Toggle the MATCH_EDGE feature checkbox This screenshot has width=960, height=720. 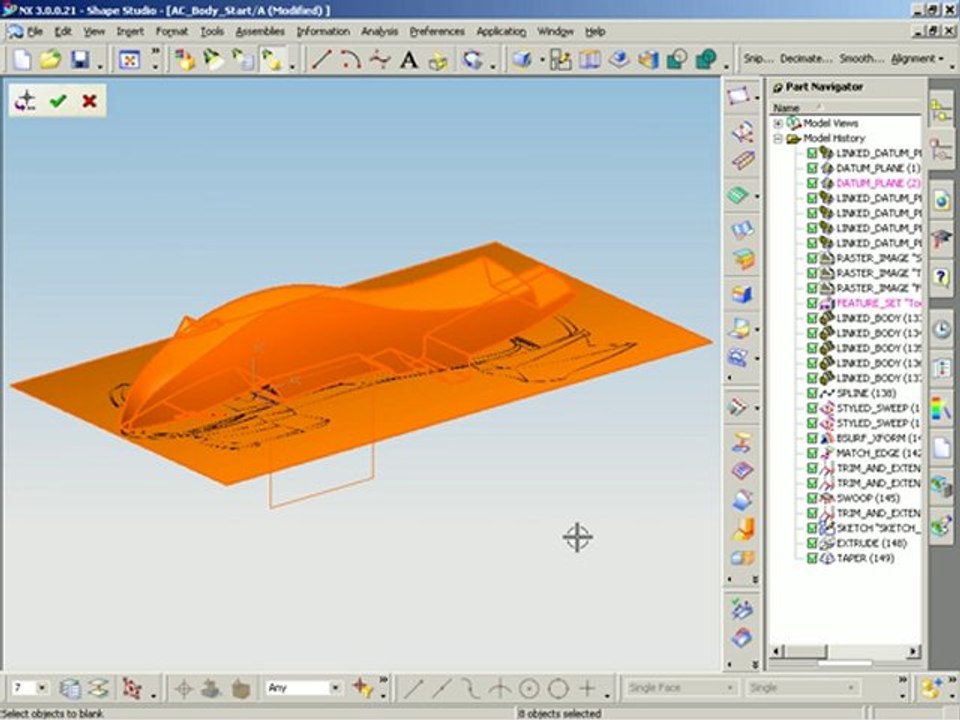812,453
